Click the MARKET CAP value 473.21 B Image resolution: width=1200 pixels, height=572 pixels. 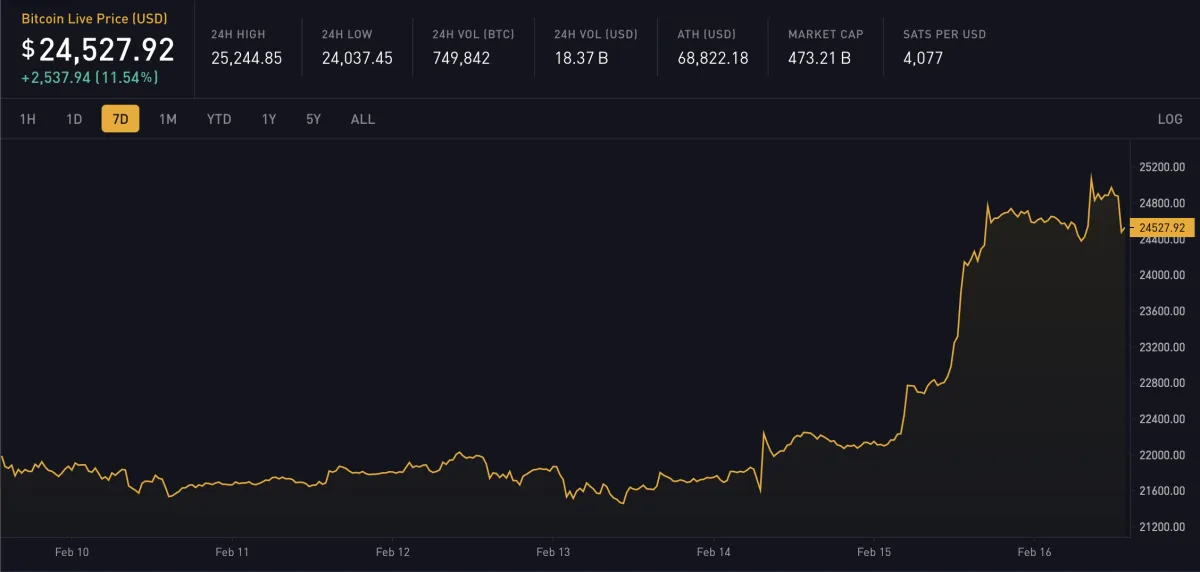click(819, 58)
